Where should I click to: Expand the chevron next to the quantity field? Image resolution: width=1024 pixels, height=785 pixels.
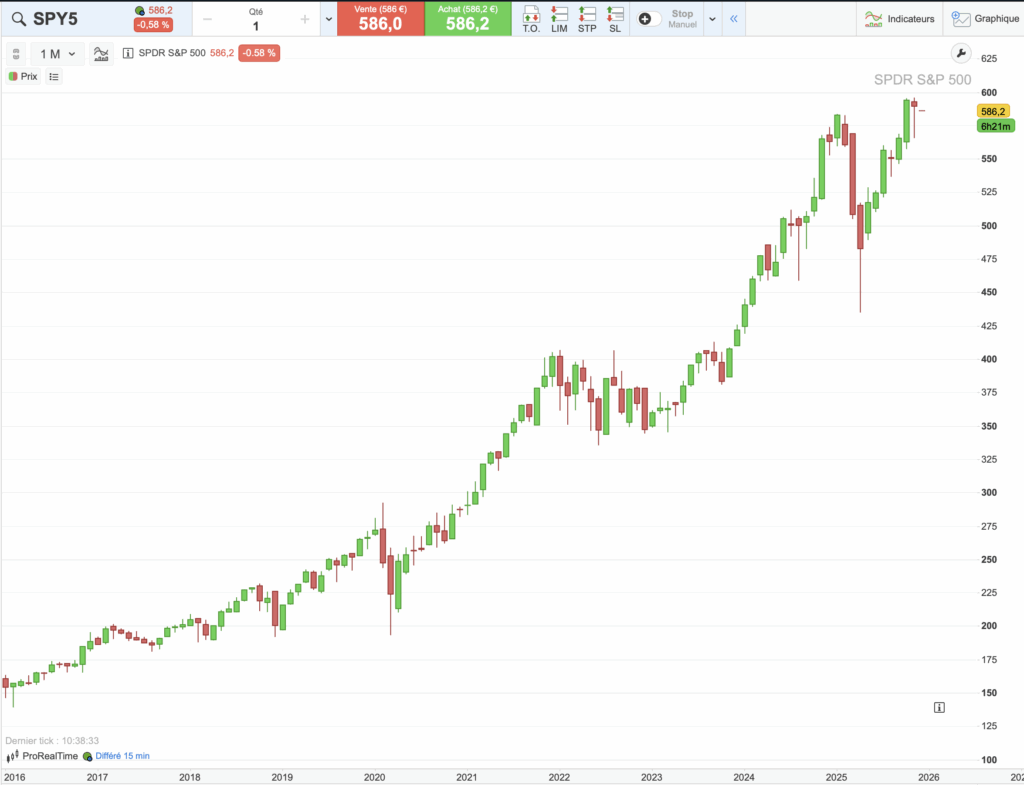click(x=327, y=18)
